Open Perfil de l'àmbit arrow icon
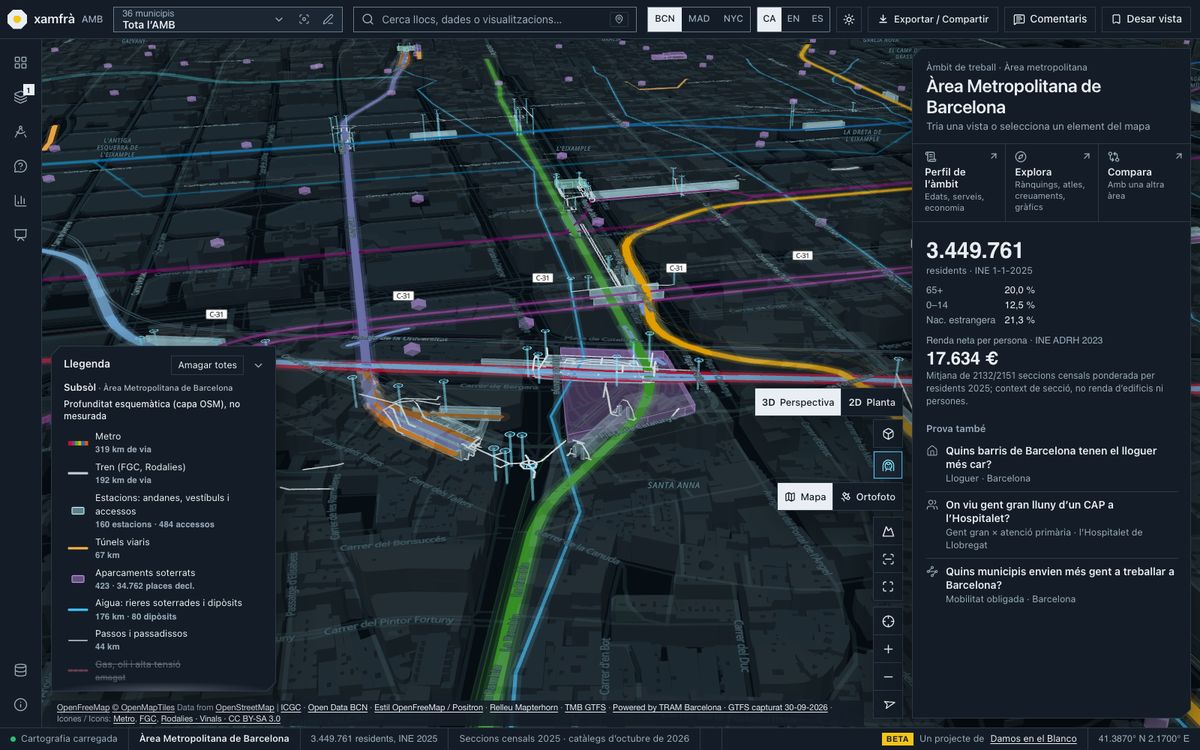 click(993, 157)
